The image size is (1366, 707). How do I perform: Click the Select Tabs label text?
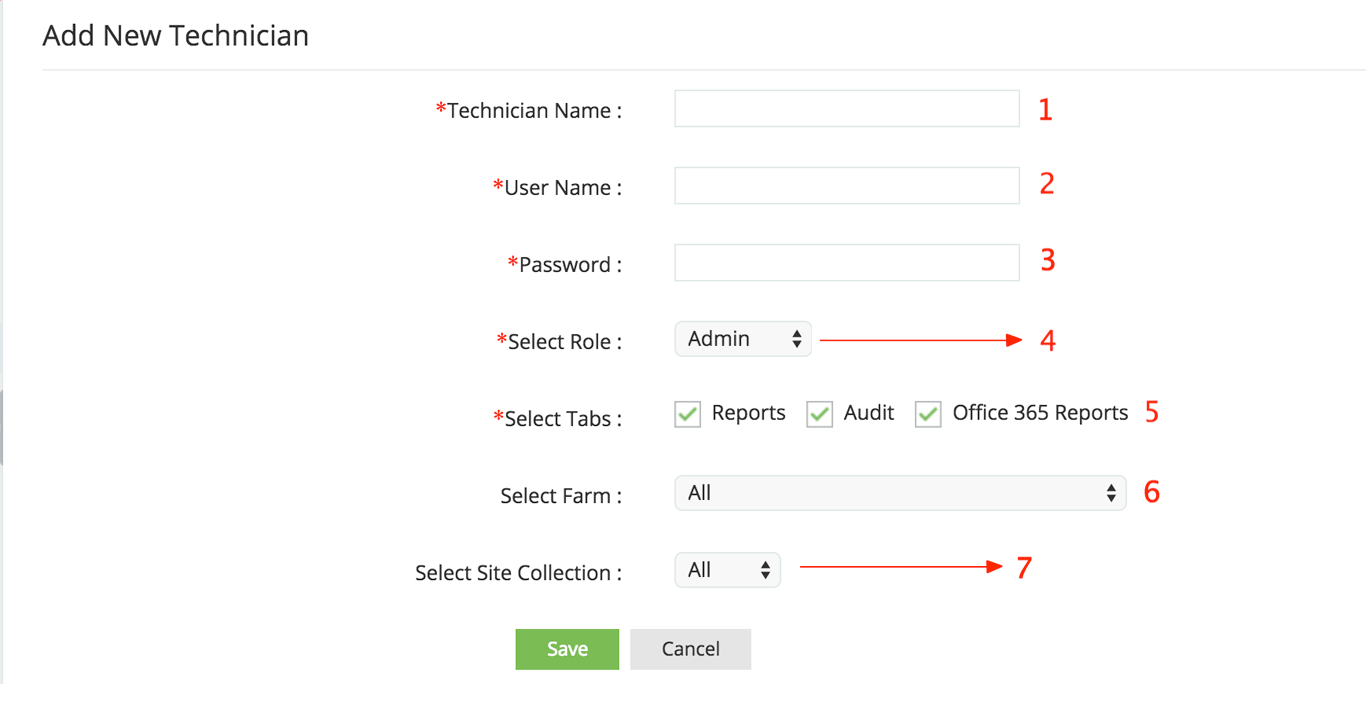(x=562, y=419)
